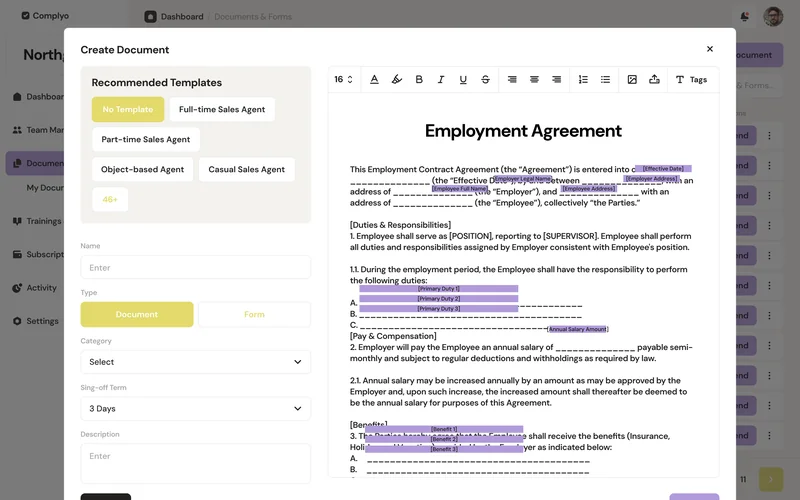Select the text color tool
The width and height of the screenshot is (800, 500).
click(374, 80)
